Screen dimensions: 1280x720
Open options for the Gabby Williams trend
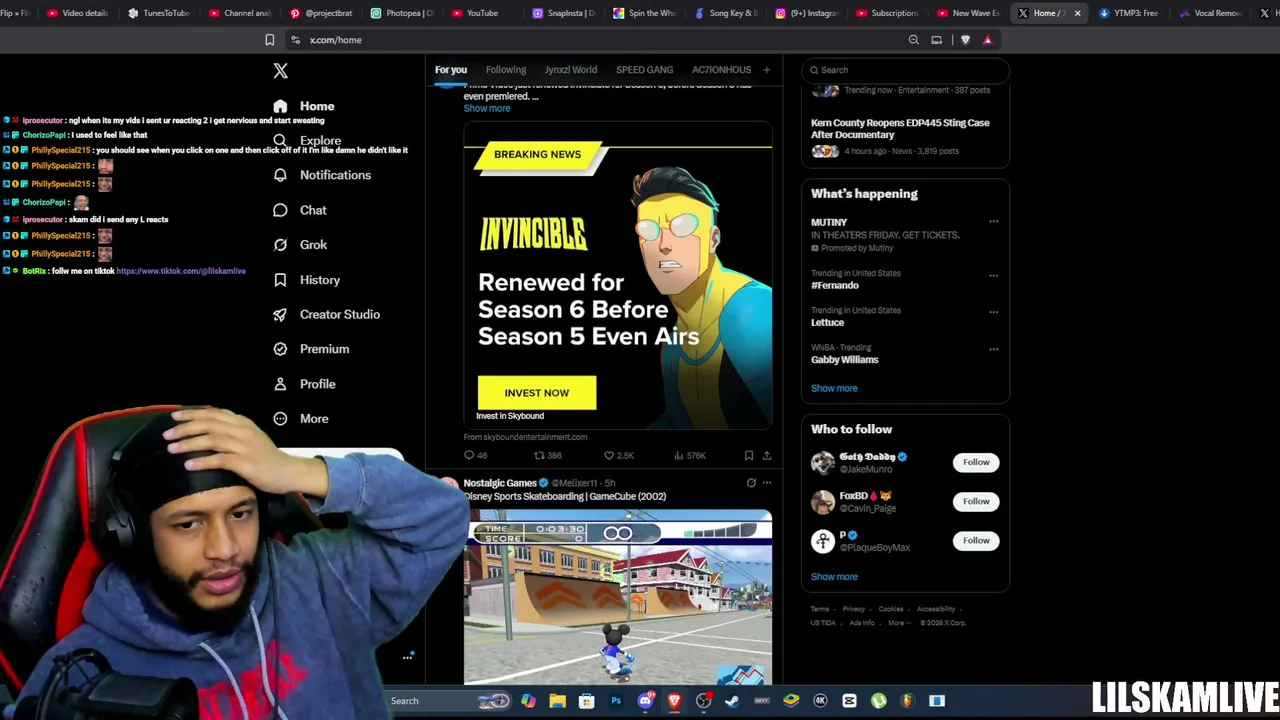point(993,349)
